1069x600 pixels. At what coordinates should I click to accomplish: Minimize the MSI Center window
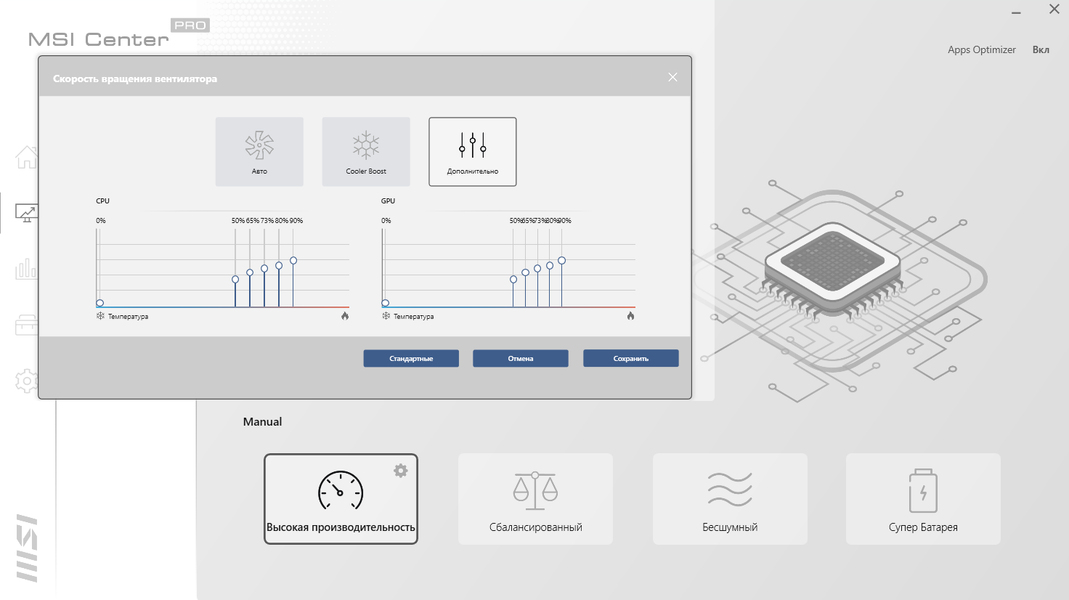1016,12
